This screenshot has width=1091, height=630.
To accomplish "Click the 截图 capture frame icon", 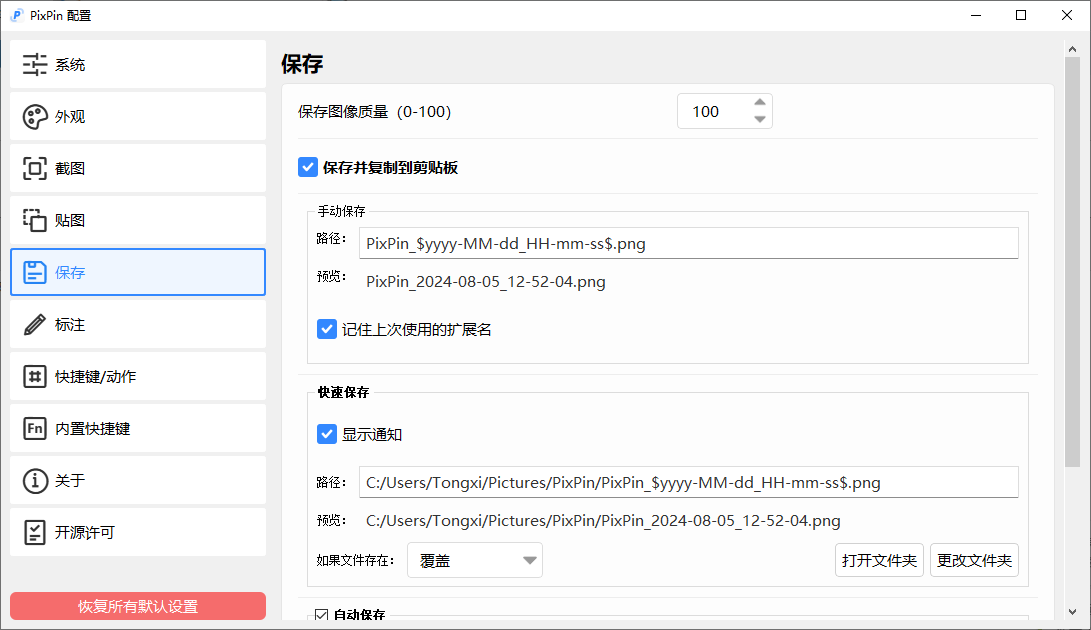I will coord(35,168).
